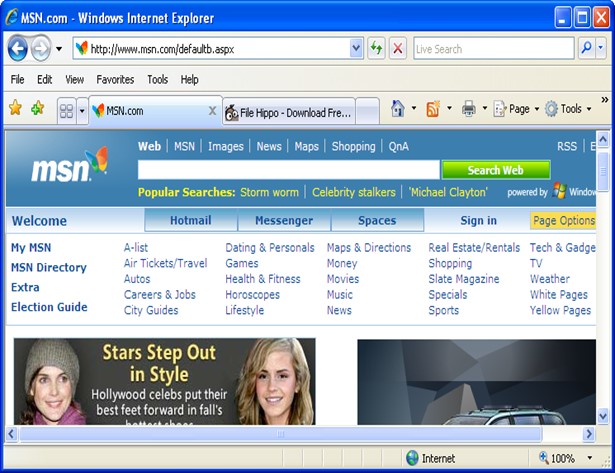Expand the Home button dropdown arrow
This screenshot has height=473, width=615.
[414, 108]
